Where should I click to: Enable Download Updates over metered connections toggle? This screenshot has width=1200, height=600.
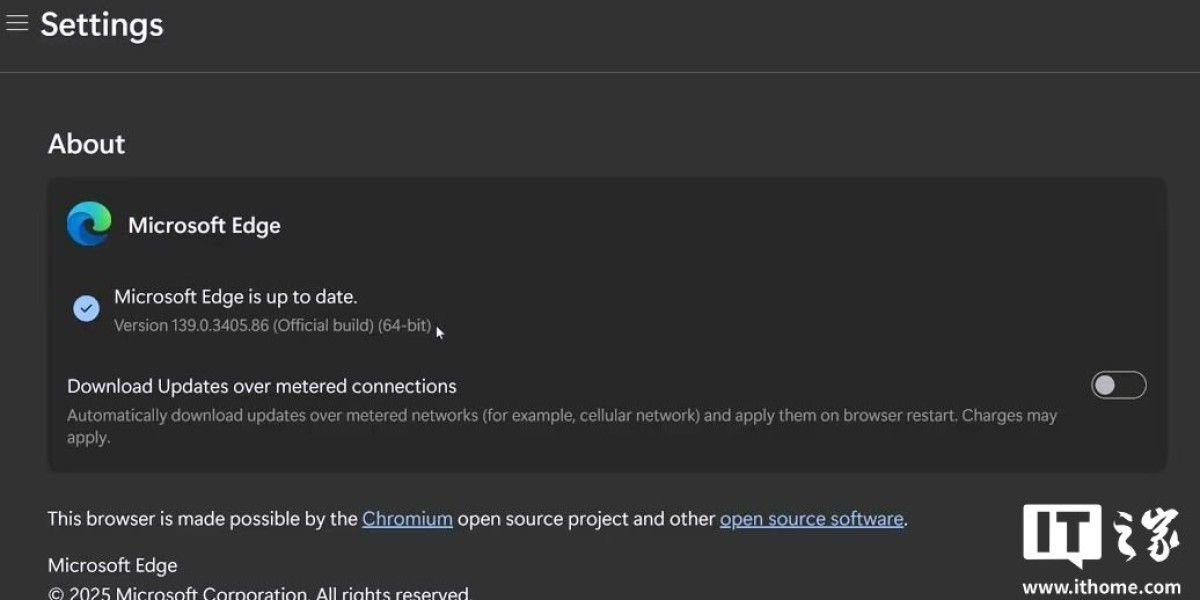click(x=1118, y=385)
